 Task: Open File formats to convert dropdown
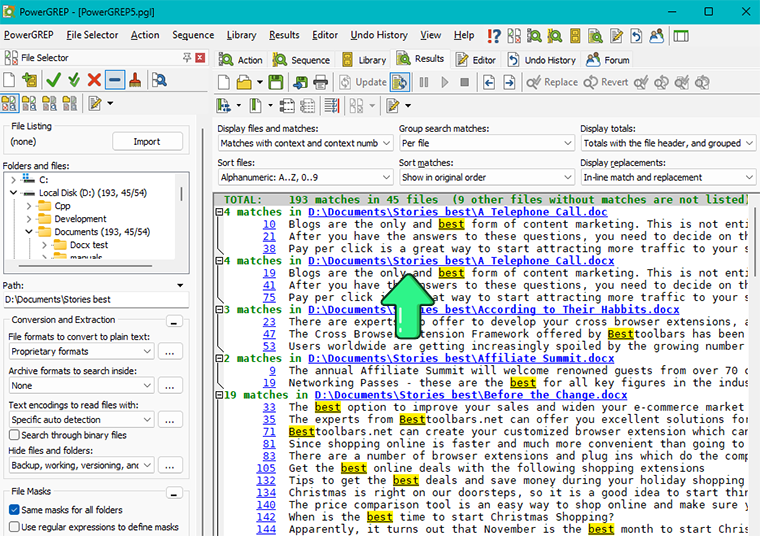[x=81, y=351]
